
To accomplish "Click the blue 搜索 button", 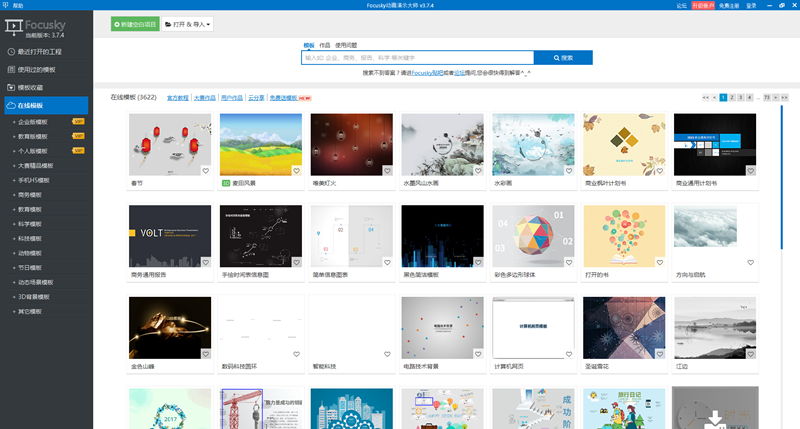I will [563, 58].
